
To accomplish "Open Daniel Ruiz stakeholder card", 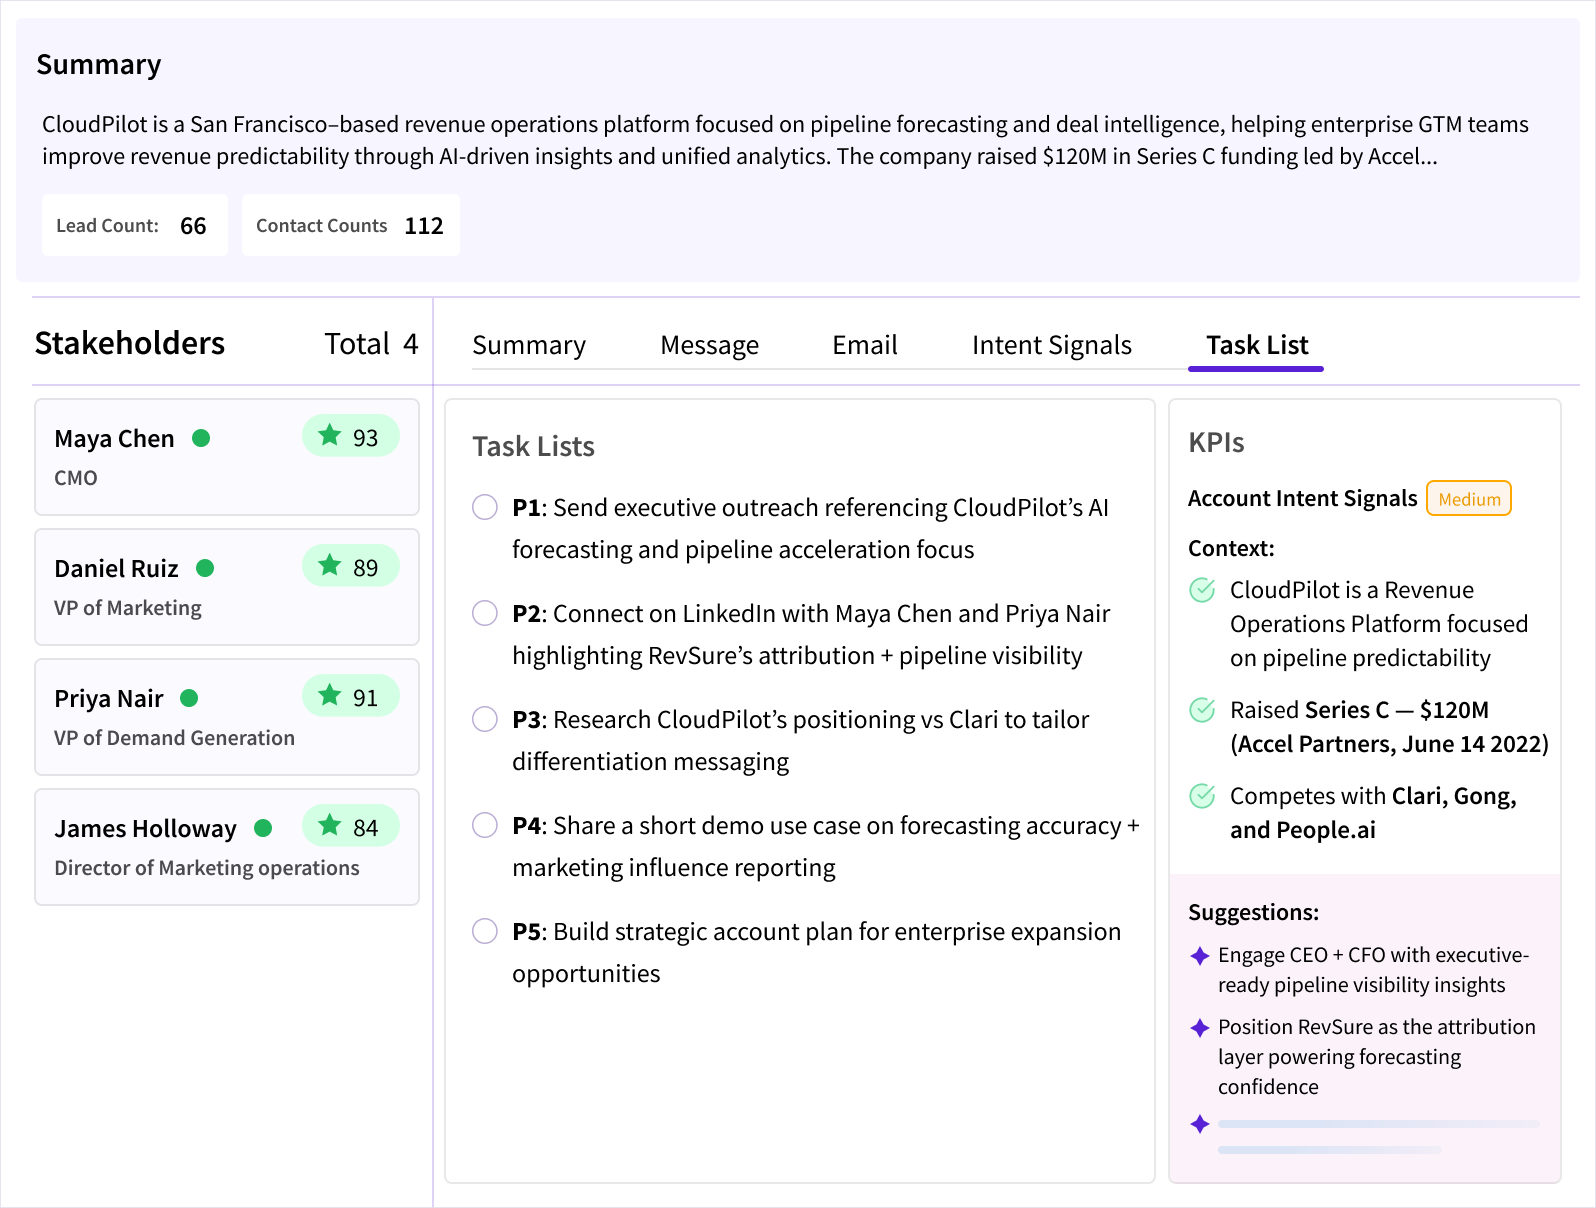I will [227, 587].
